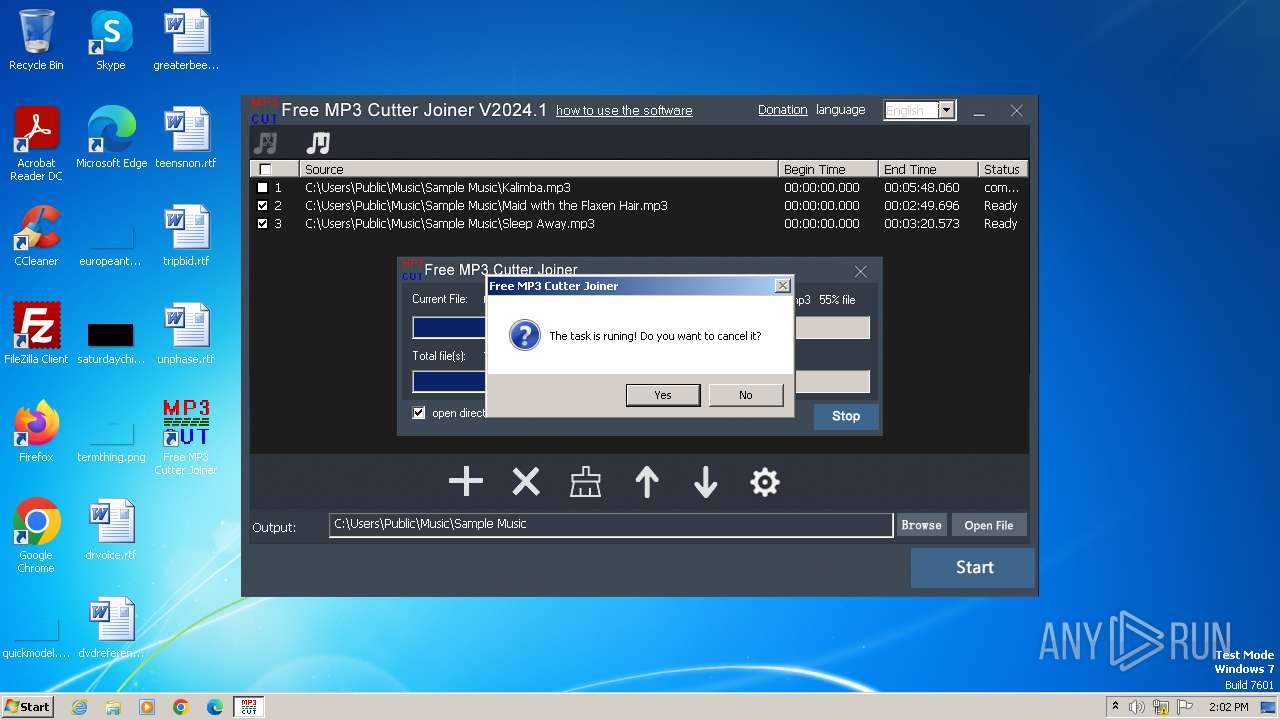This screenshot has height=720, width=1280.
Task: Click the Current File progress bar
Action: 641,328
